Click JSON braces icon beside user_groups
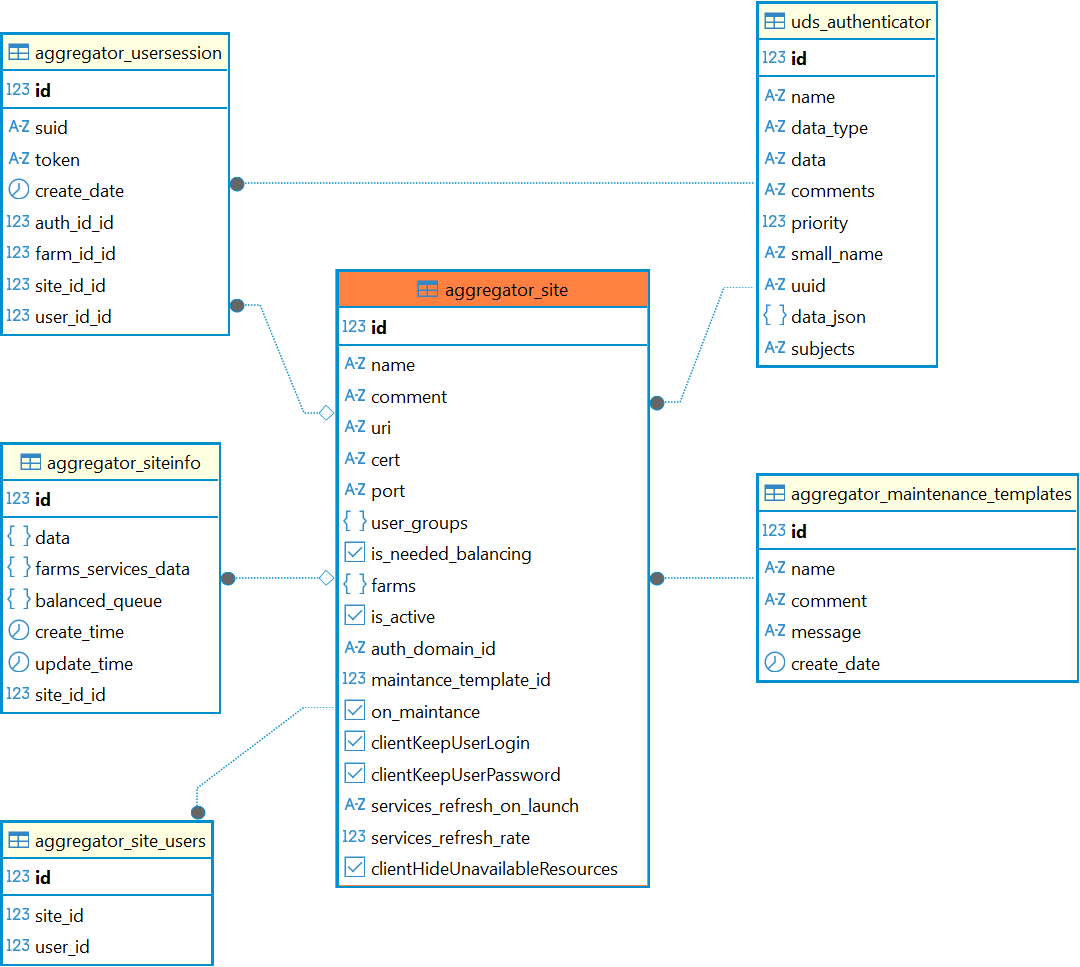Screen dimensions: 1080x967 354,522
